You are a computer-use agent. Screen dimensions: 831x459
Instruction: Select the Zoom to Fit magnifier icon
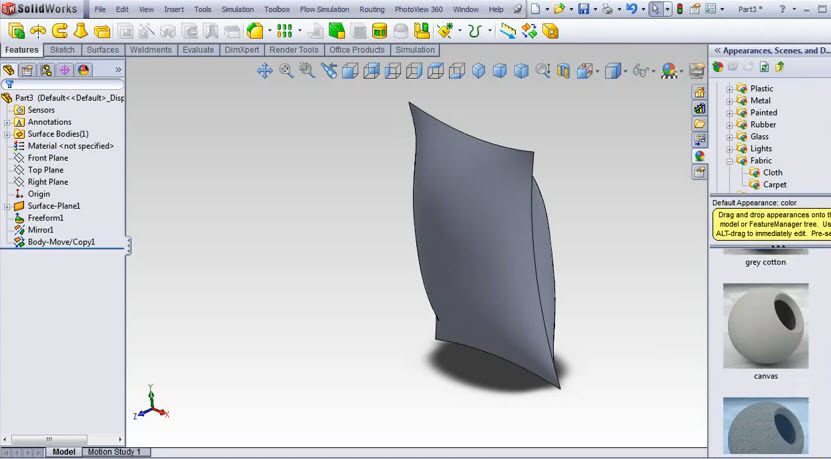[x=286, y=70]
